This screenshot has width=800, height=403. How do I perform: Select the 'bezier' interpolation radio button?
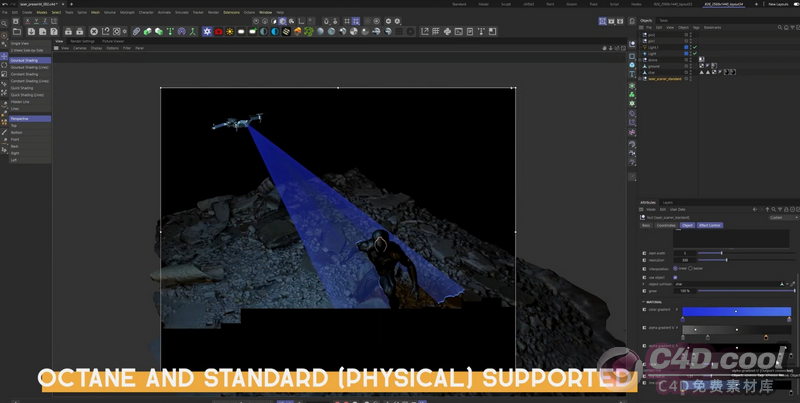coord(691,268)
